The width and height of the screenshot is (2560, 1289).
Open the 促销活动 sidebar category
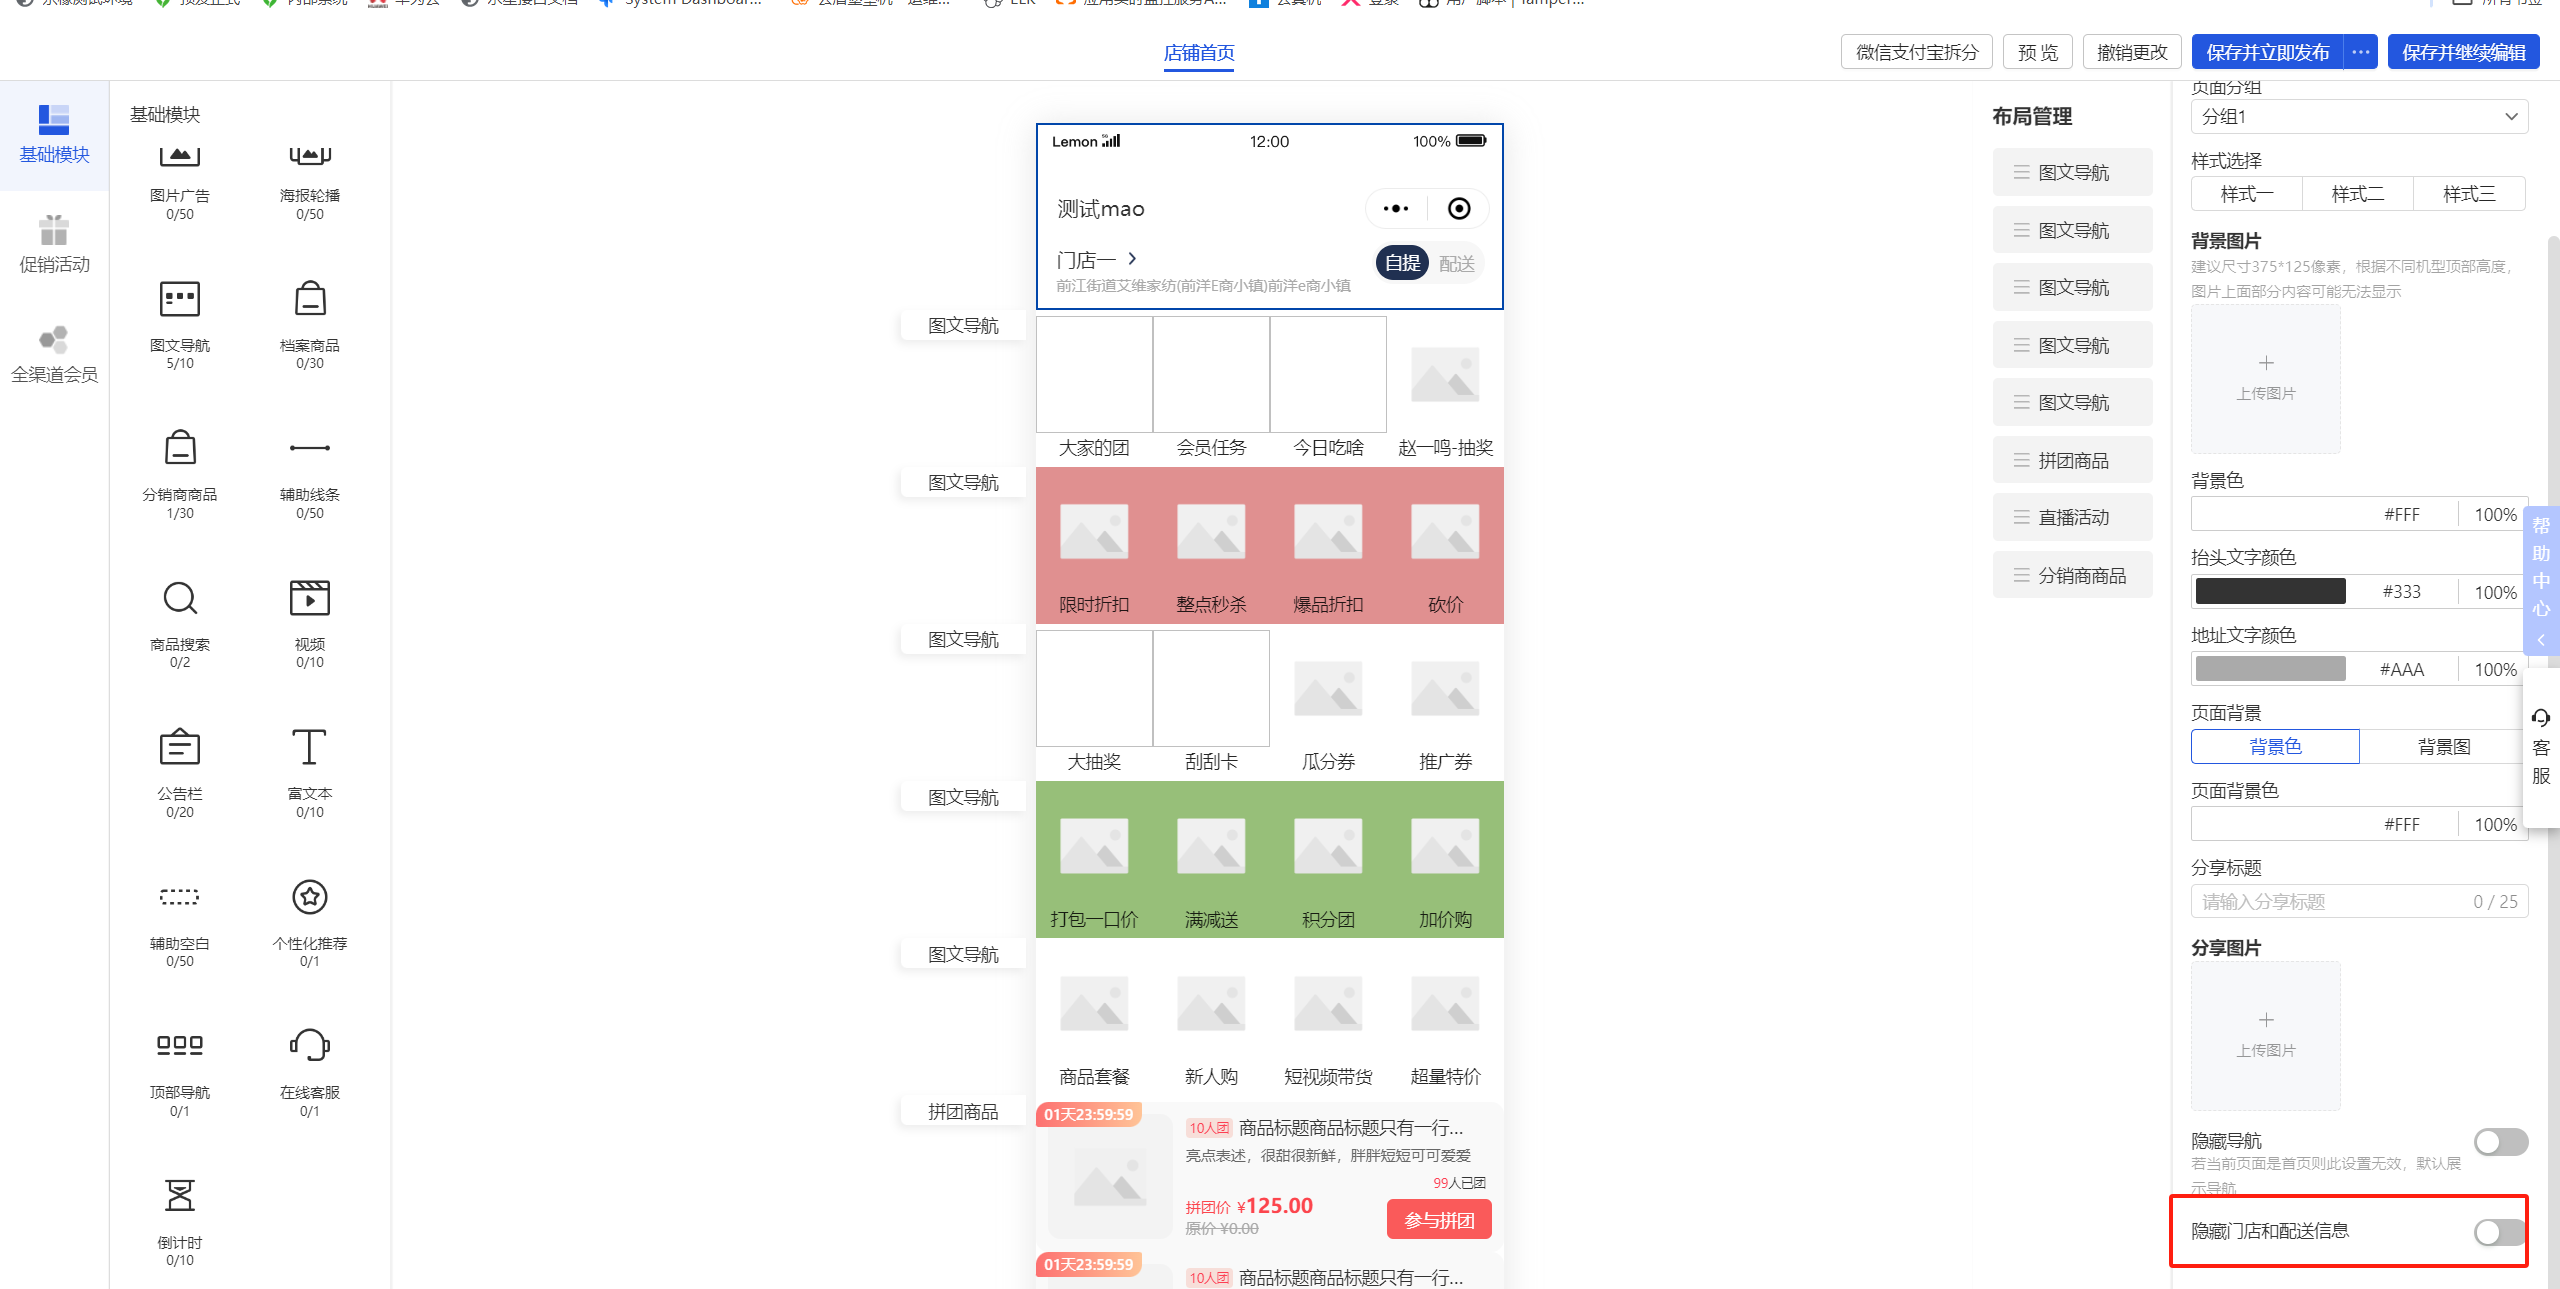[x=54, y=245]
